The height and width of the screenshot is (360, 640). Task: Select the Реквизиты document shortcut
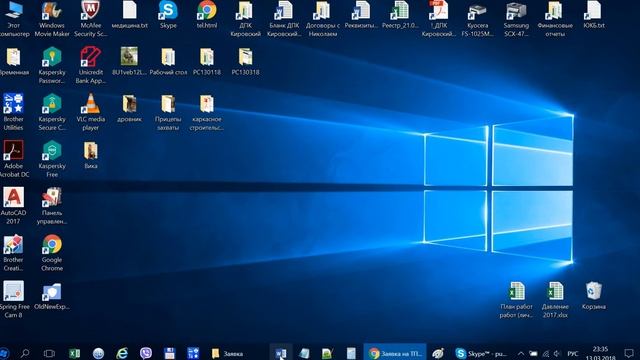(x=361, y=16)
